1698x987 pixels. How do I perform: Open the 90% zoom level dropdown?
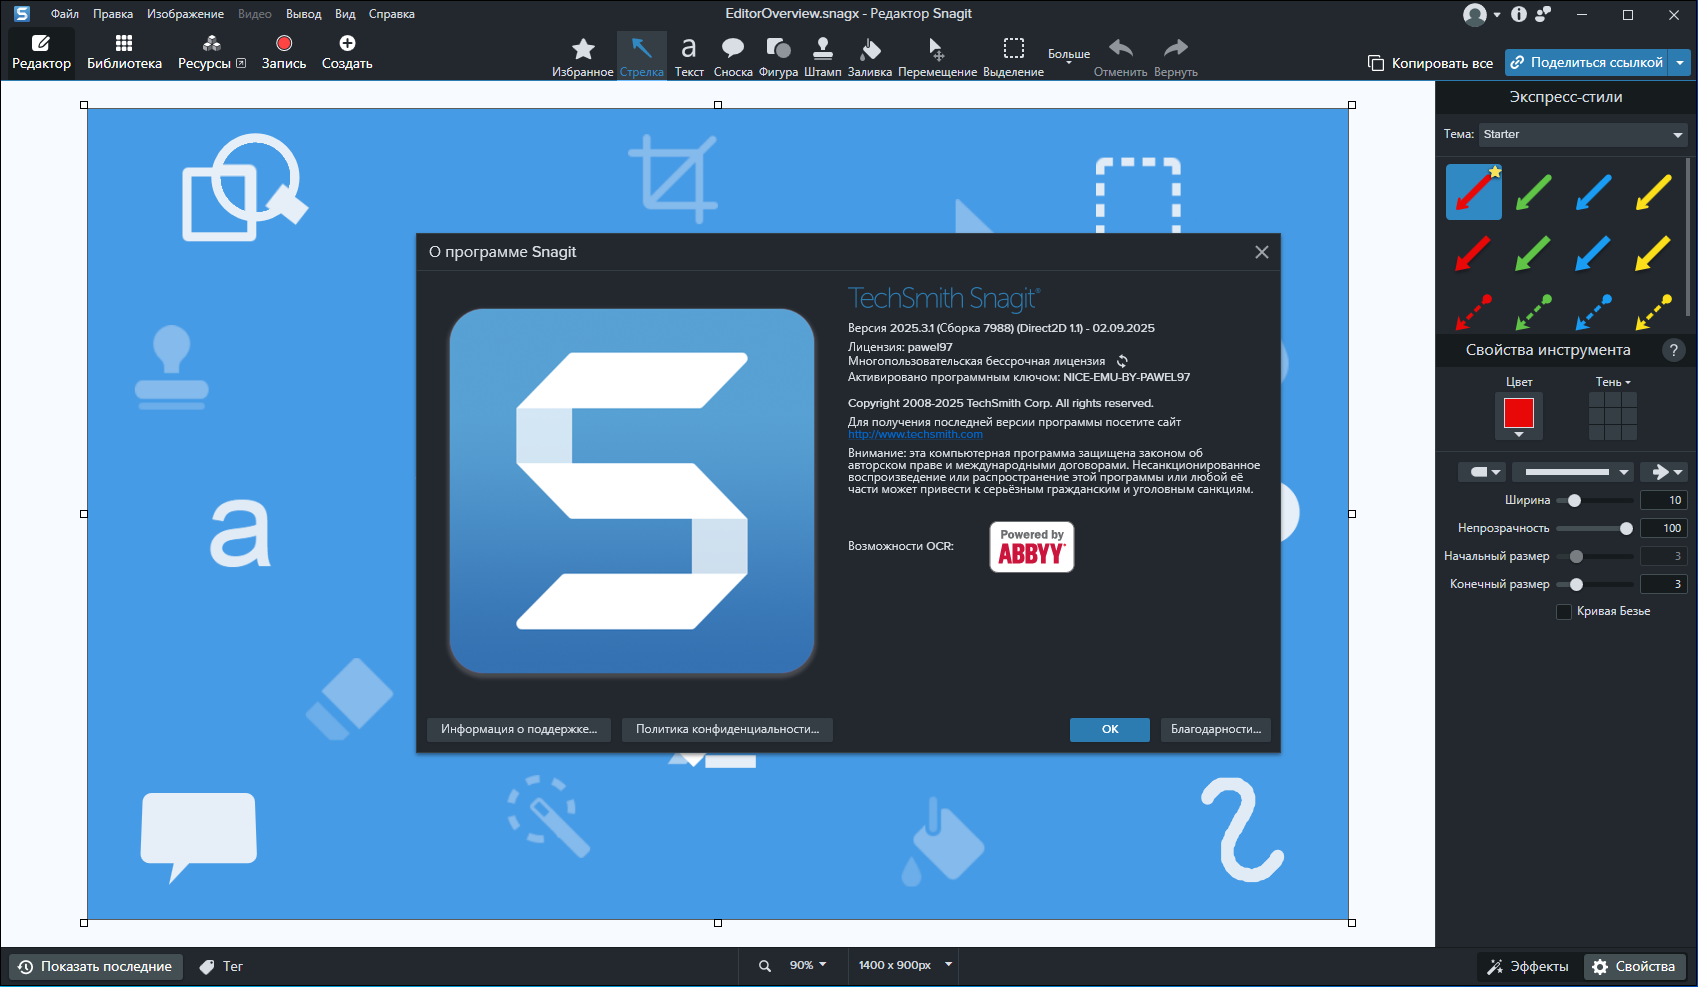(x=808, y=965)
